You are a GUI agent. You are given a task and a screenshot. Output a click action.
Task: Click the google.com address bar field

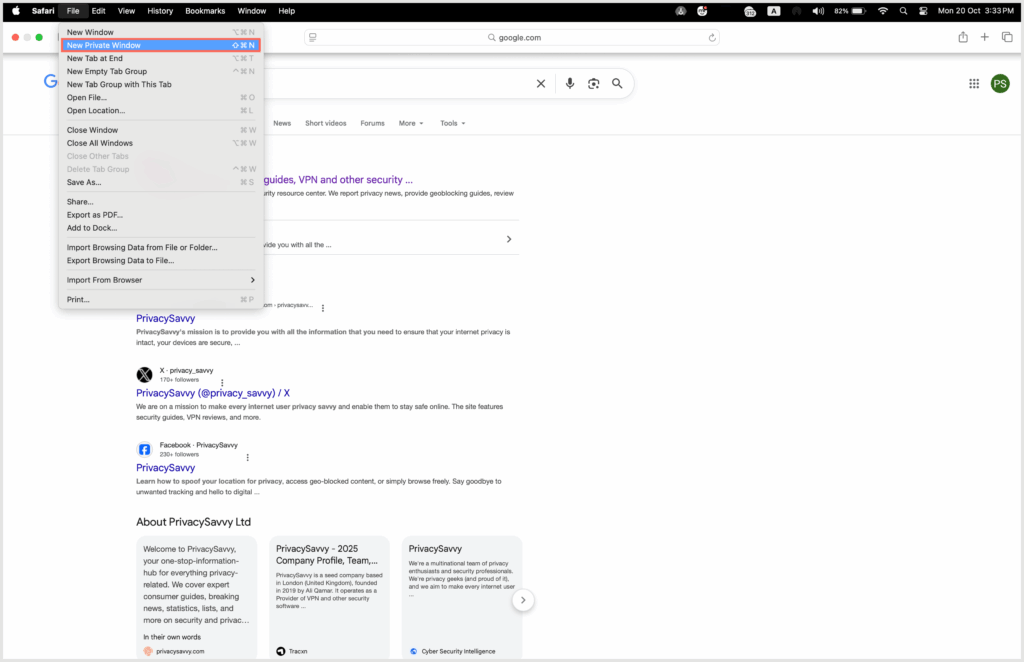(x=512, y=38)
